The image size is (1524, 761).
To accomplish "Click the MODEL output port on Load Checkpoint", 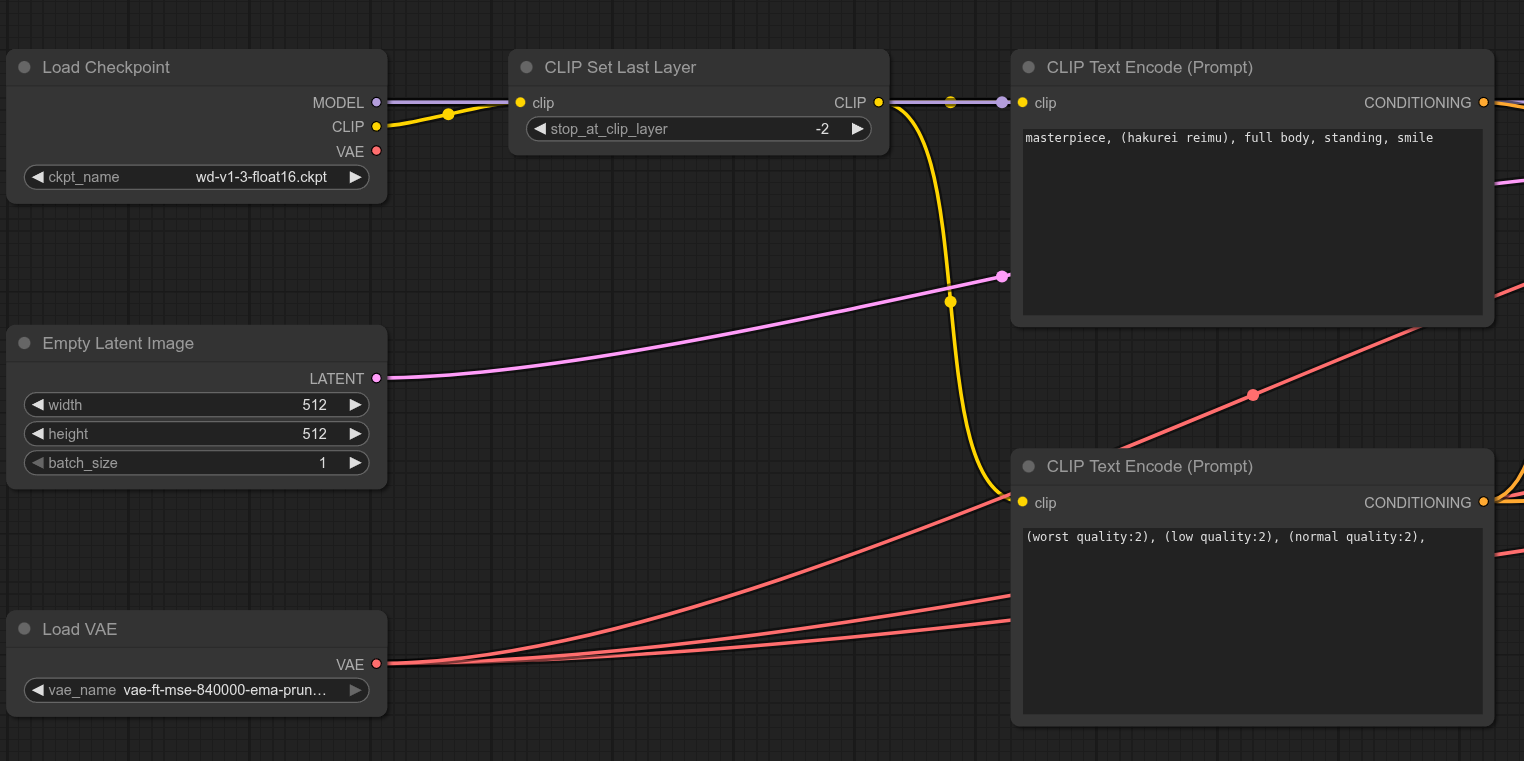I will pos(376,102).
